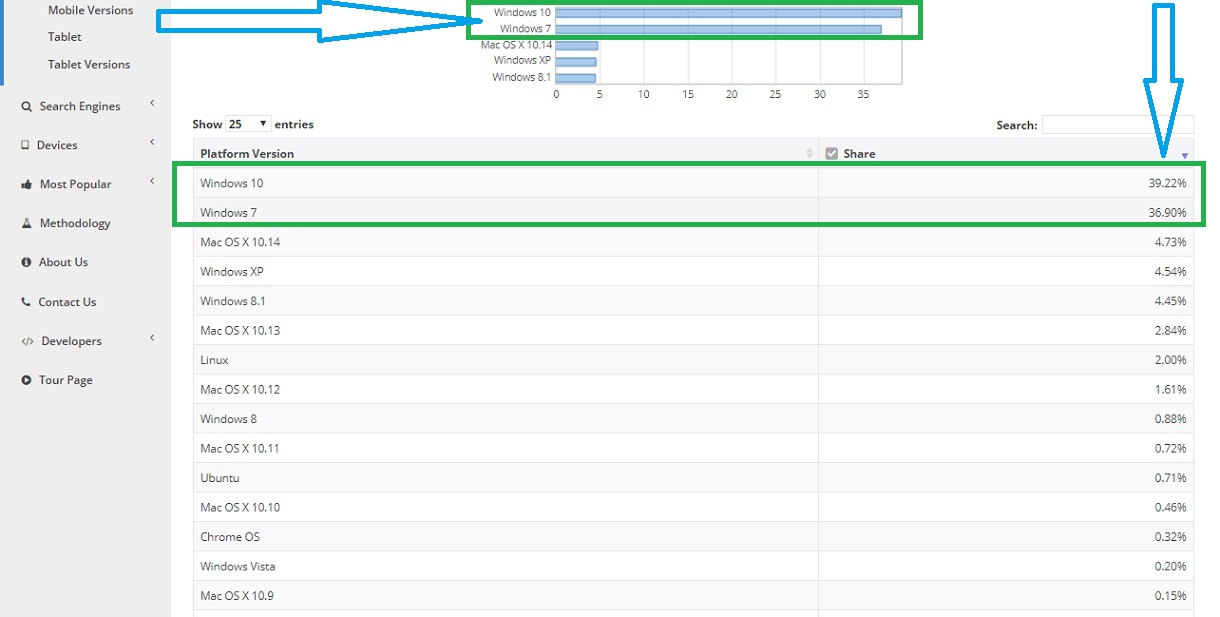Open the Developers section

pyautogui.click(x=72, y=341)
